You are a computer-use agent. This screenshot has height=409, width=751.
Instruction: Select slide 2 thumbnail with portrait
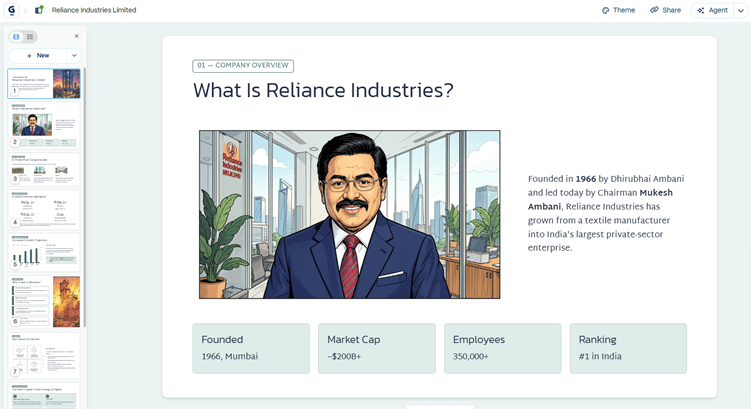tap(44, 125)
